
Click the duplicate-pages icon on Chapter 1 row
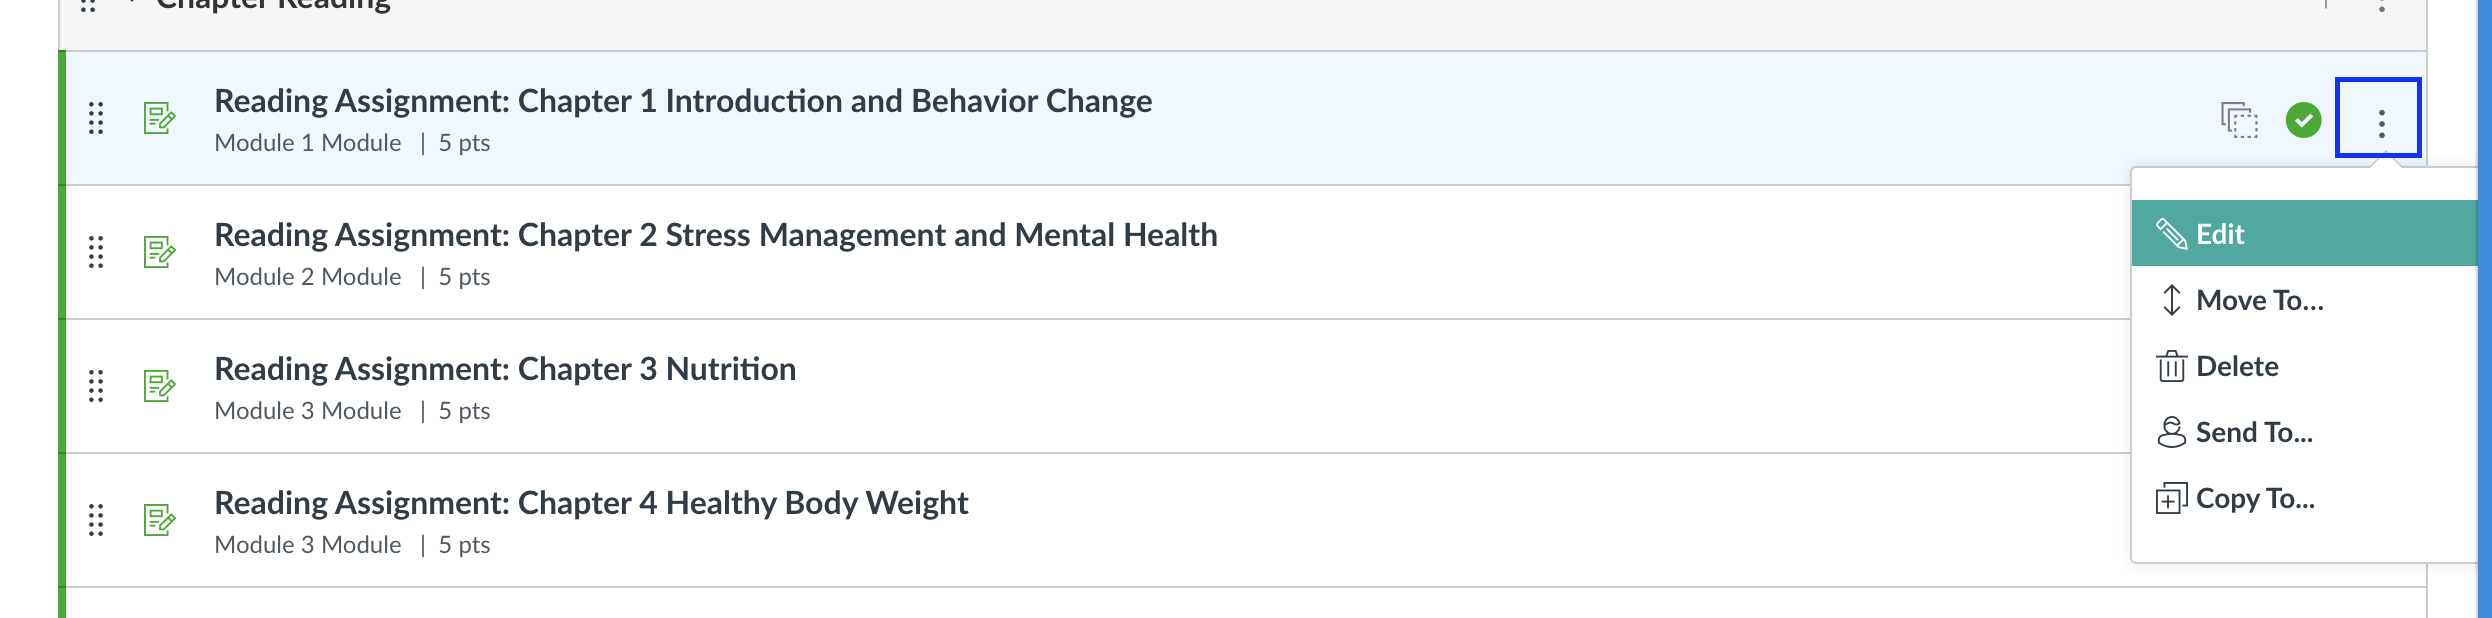(x=2239, y=120)
